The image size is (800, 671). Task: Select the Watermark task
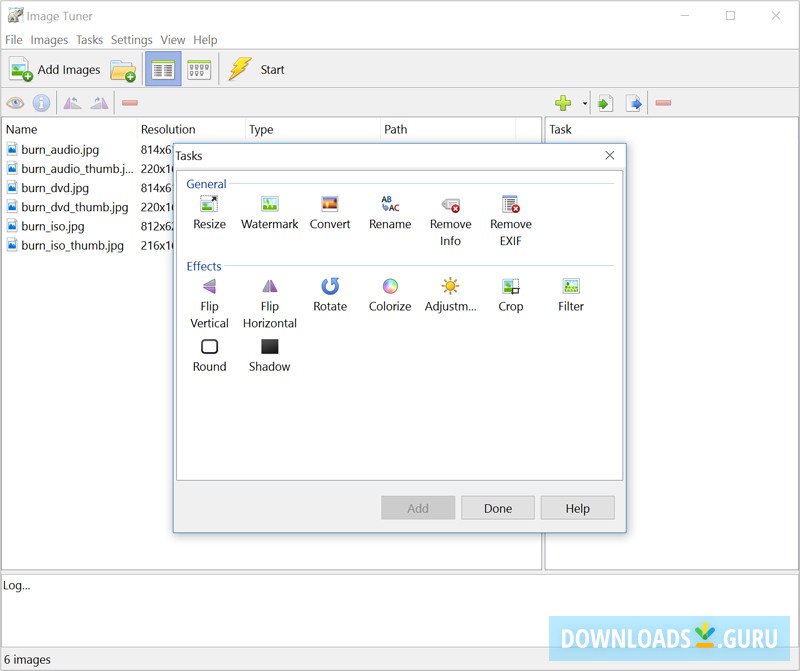tap(269, 213)
